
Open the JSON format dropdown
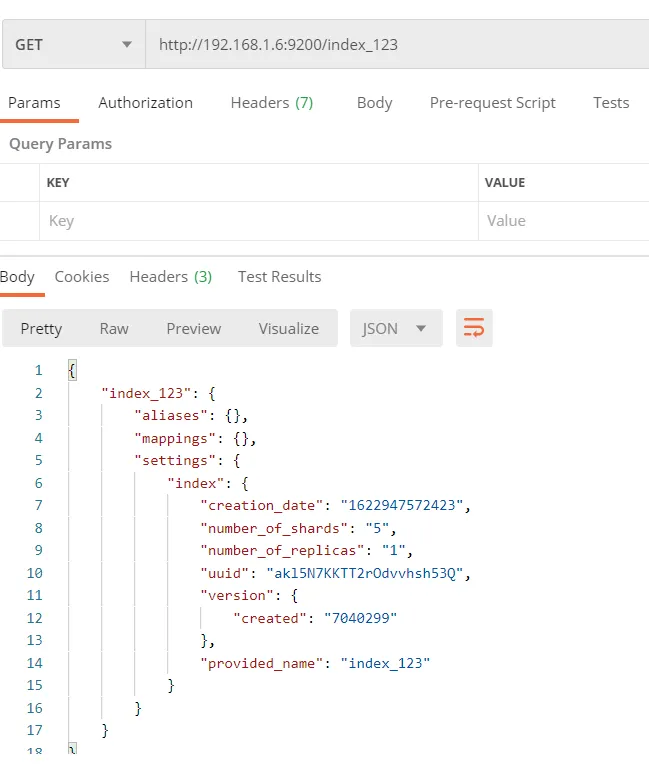(x=395, y=328)
